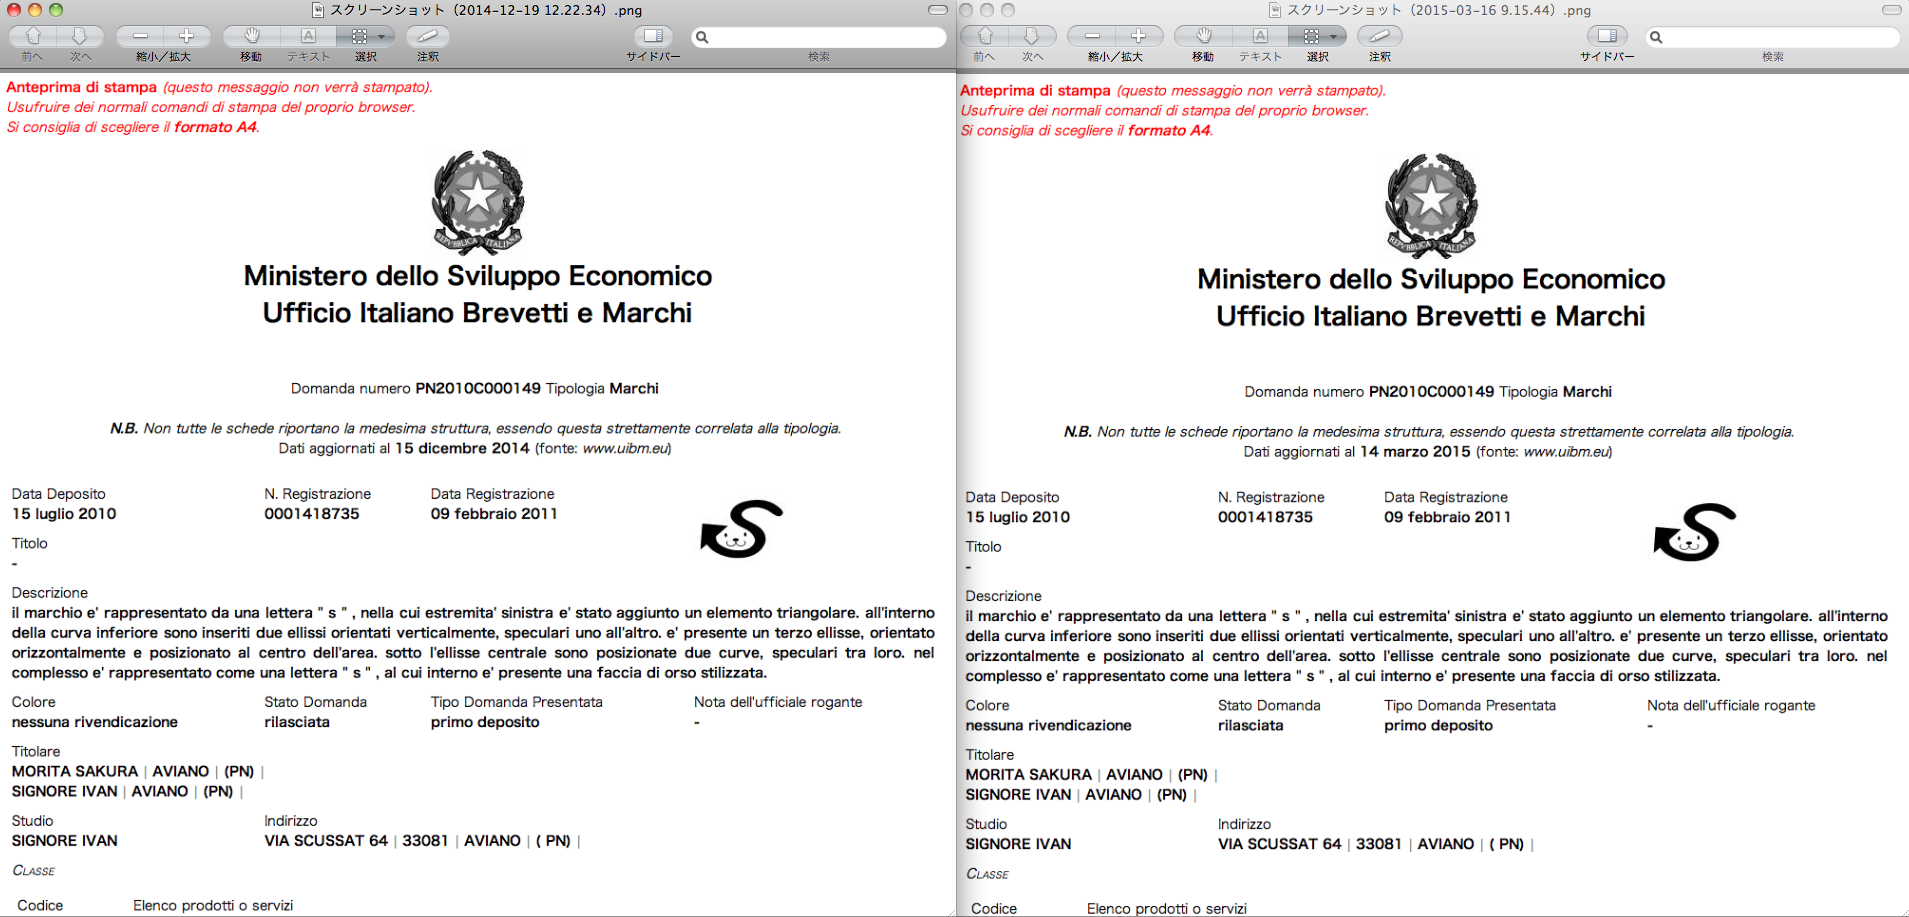Click the document icon in left window title
Viewport: 1909px width, 917px height.
click(x=318, y=10)
